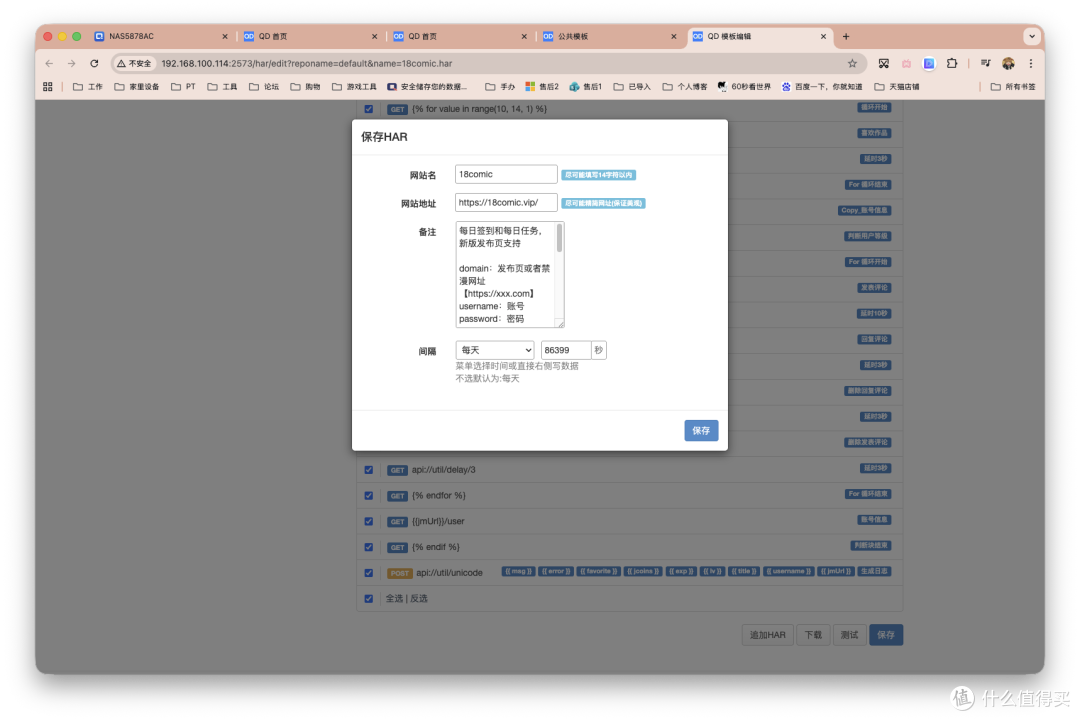
Task: Reload the page with the refresh icon
Action: (94, 63)
